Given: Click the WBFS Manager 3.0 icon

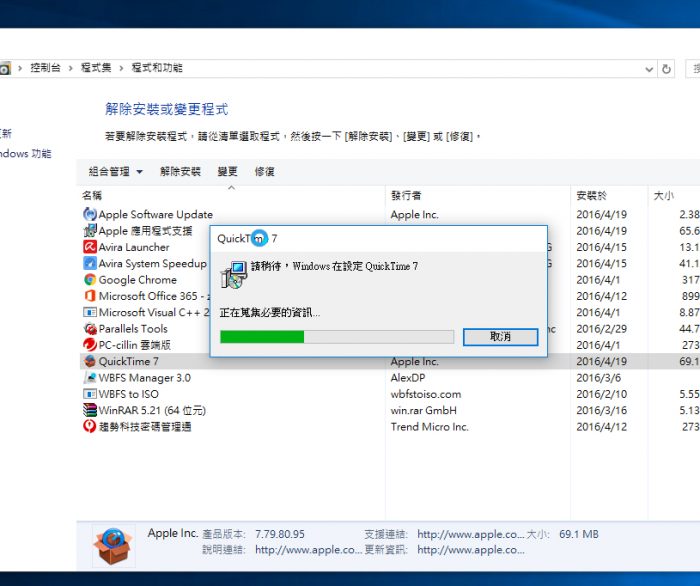Looking at the screenshot, I should pyautogui.click(x=90, y=378).
